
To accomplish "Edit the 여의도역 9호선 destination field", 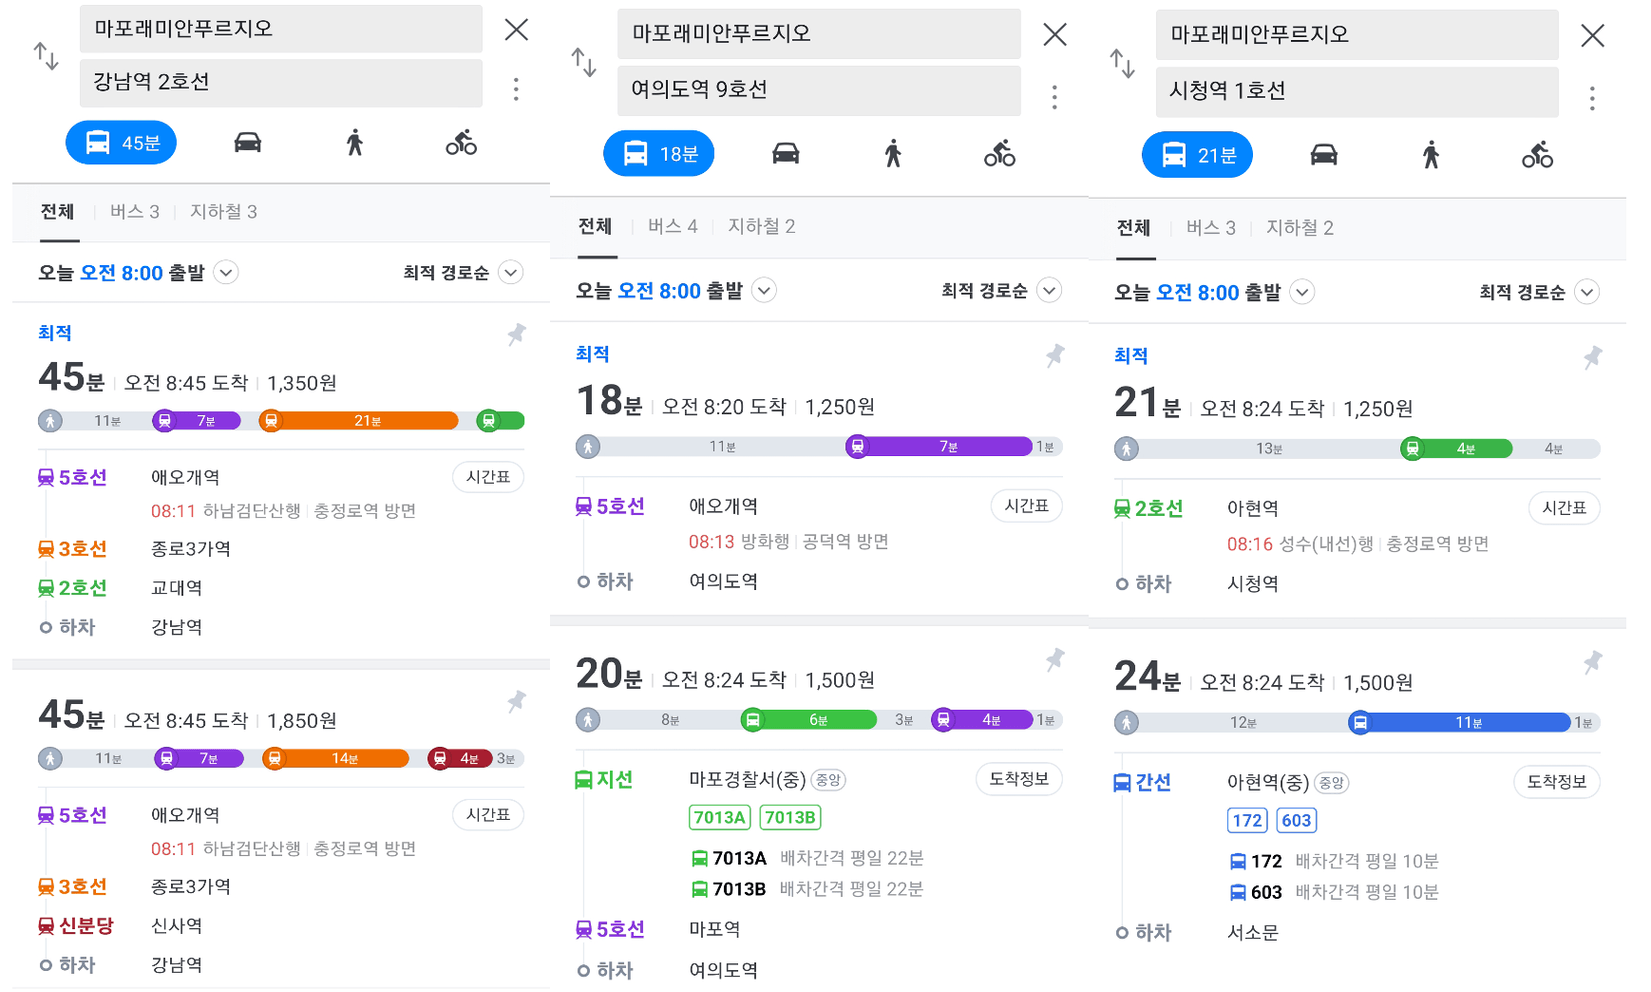I will [x=819, y=90].
